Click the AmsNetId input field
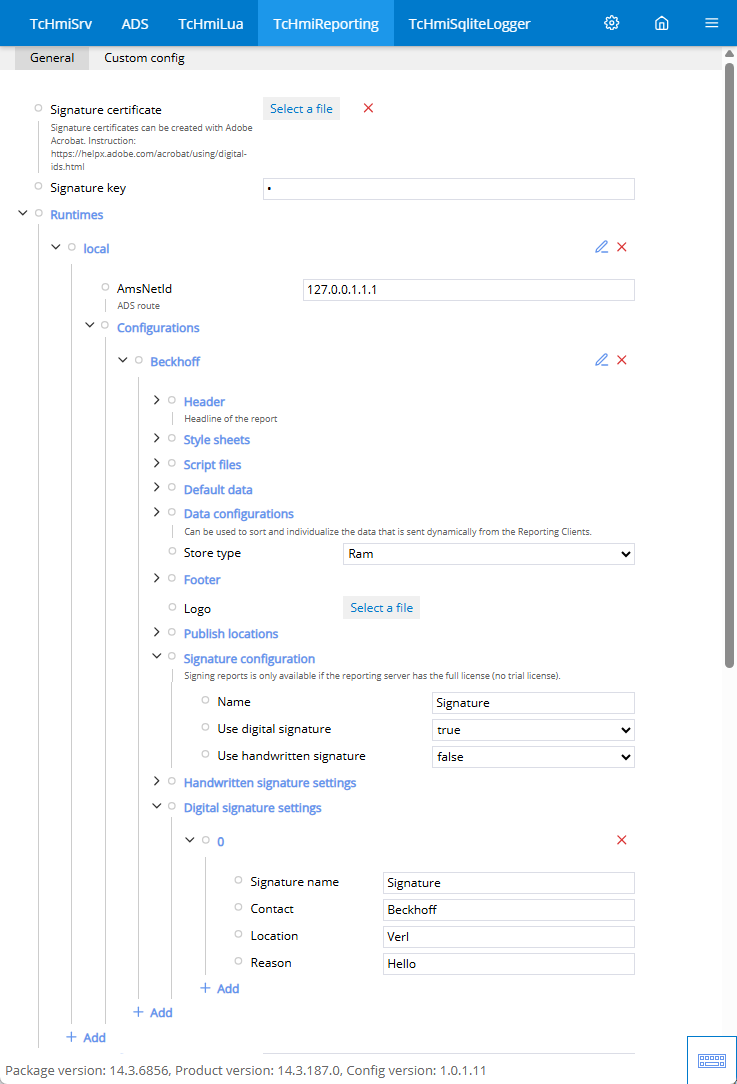This screenshot has height=1084, width=737. (x=468, y=289)
